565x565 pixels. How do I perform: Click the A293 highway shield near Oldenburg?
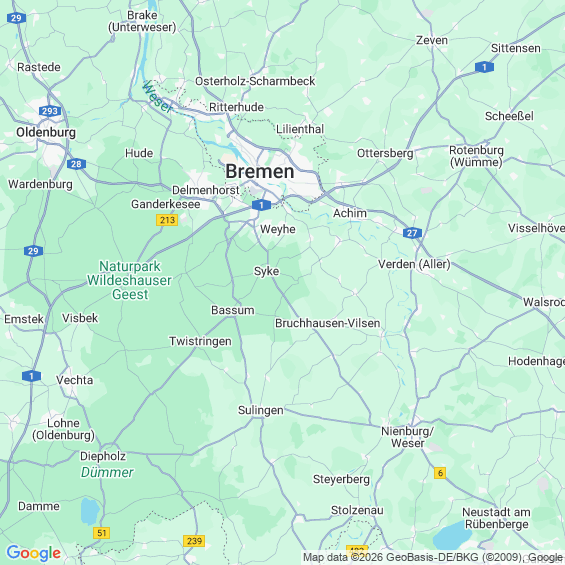click(x=50, y=111)
